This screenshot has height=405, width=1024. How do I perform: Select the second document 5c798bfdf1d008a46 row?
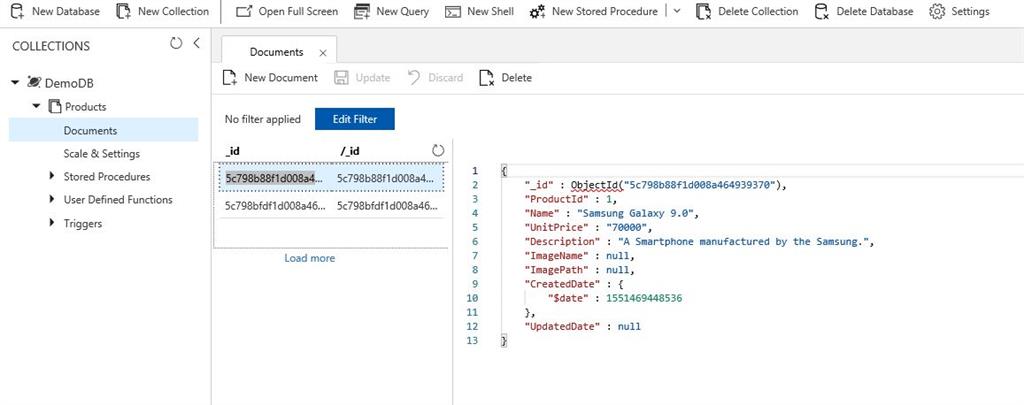tap(331, 205)
